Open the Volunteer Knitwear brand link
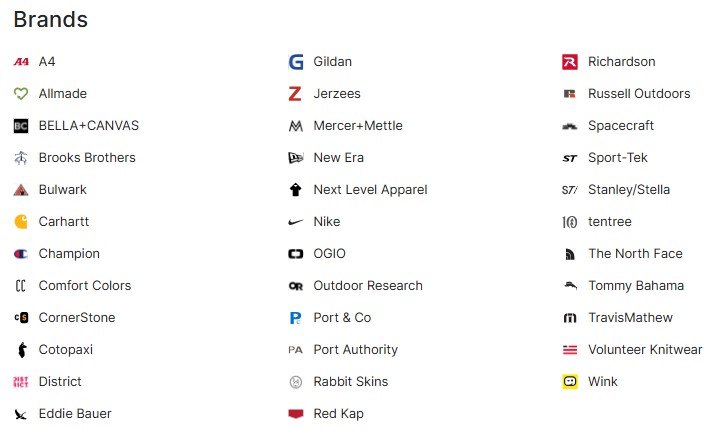This screenshot has width=714, height=437. tap(645, 350)
